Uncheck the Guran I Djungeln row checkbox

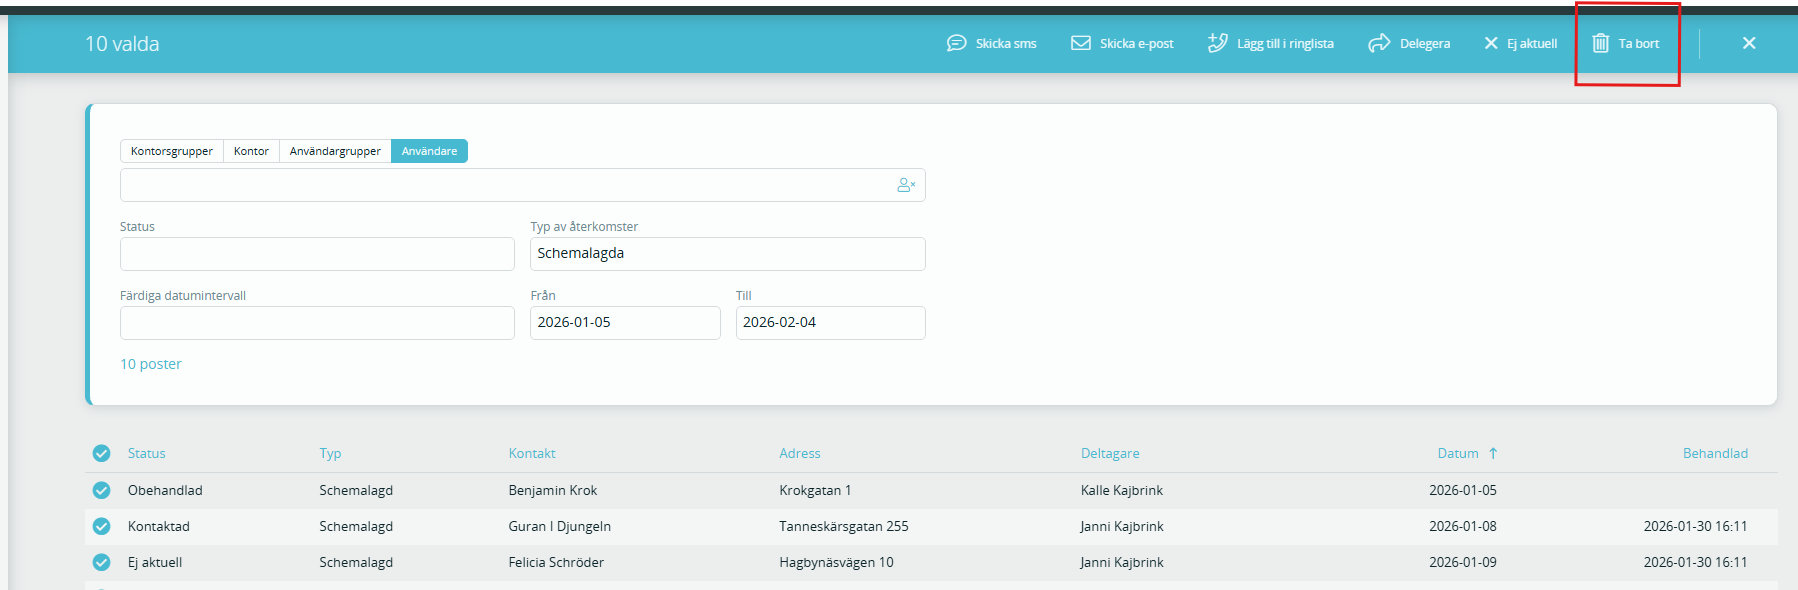tap(101, 526)
